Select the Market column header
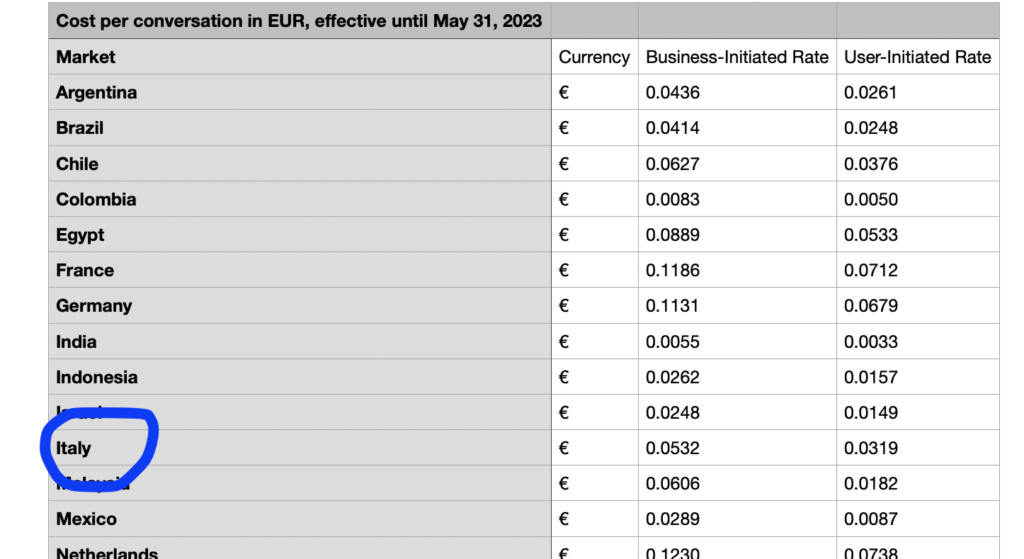Screen dimensions: 1024x559 pyautogui.click(x=300, y=57)
